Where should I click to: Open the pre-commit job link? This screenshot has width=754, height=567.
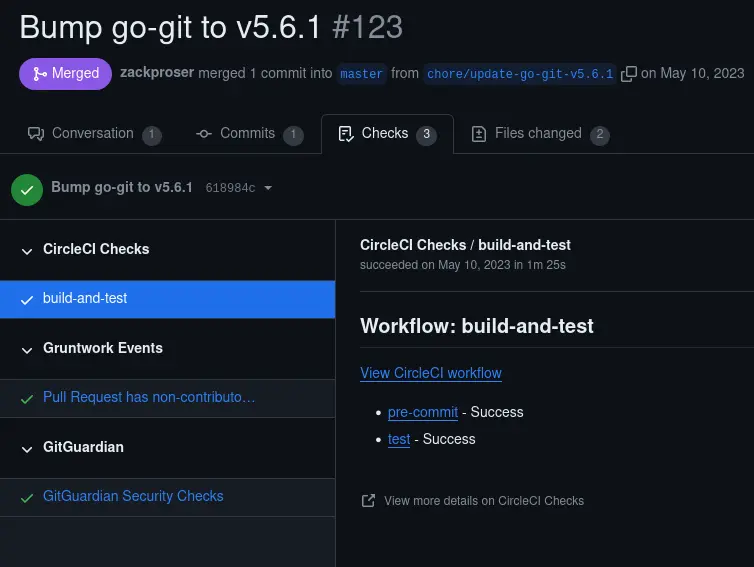coord(422,412)
